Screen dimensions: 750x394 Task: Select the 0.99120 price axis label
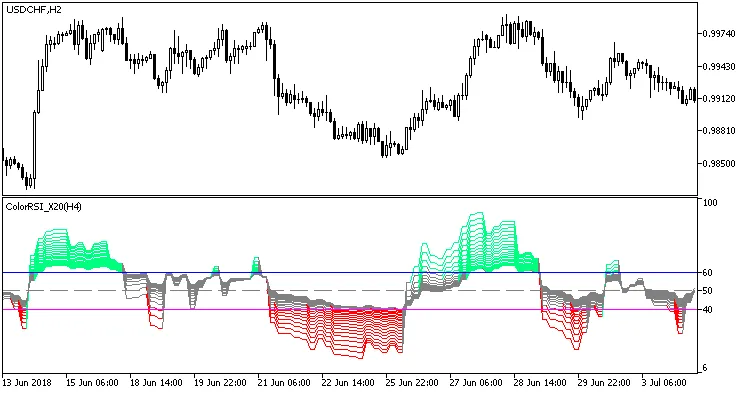pyautogui.click(x=719, y=98)
